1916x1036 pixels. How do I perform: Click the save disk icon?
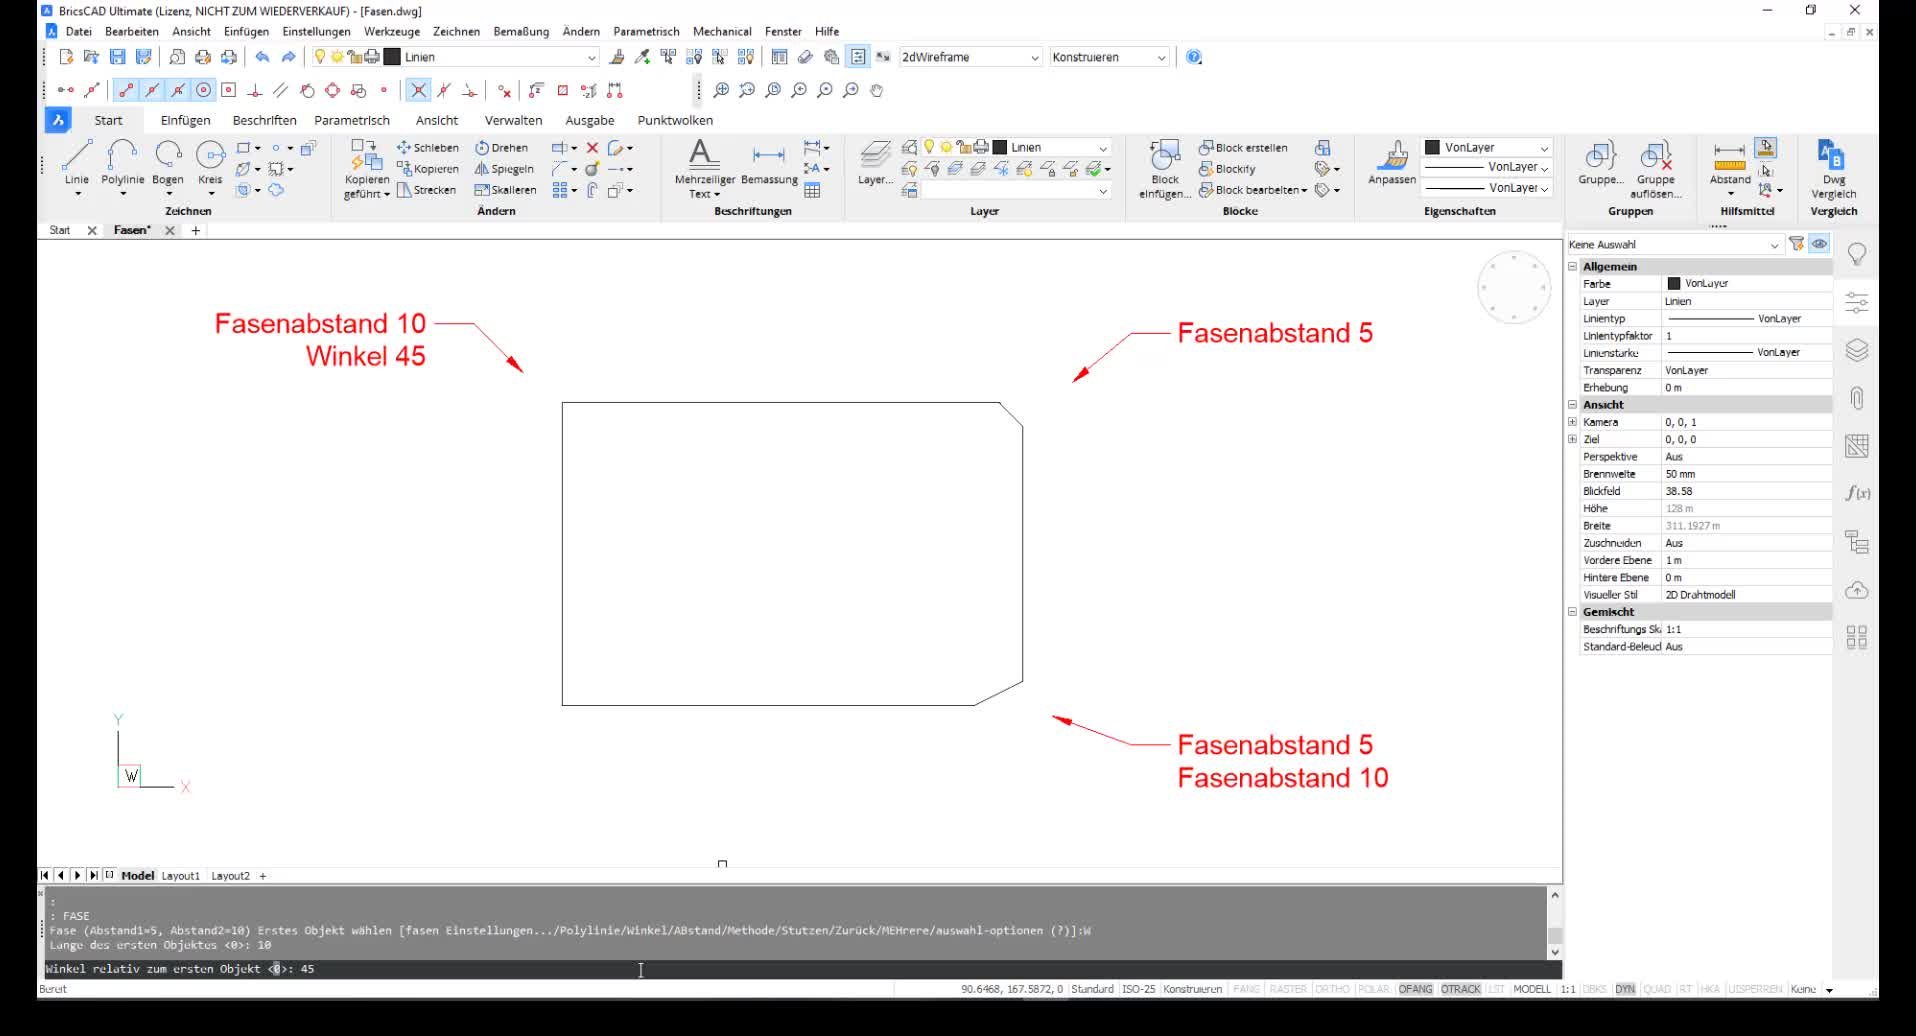(117, 57)
